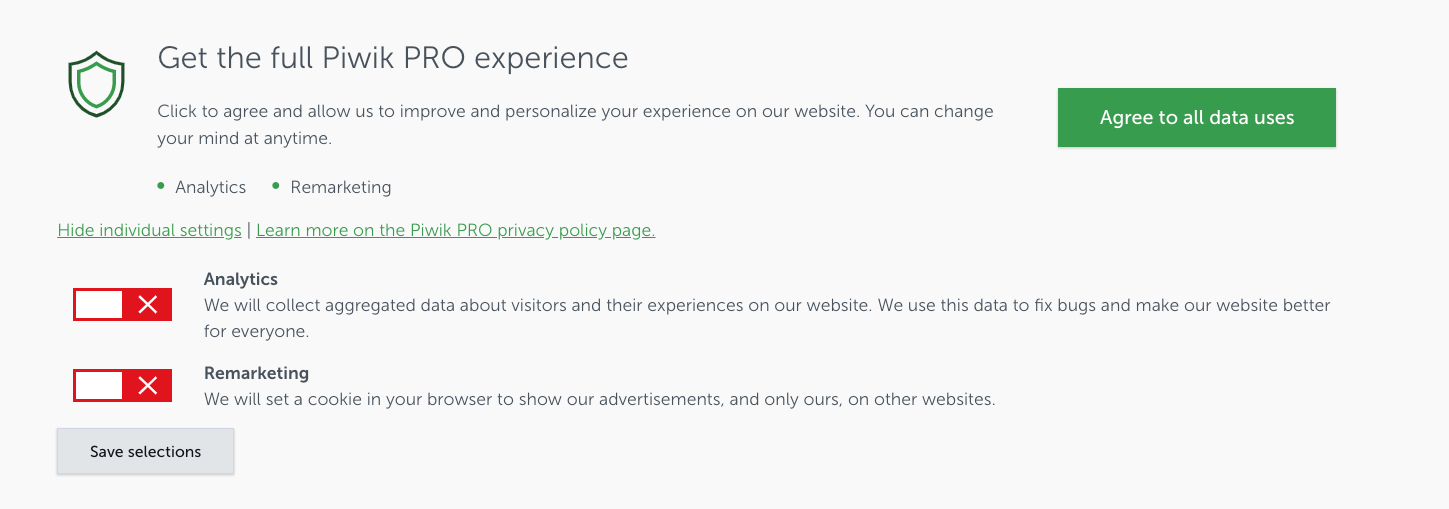Click the white knob of Analytics switch
This screenshot has height=509, width=1449.
tap(99, 305)
